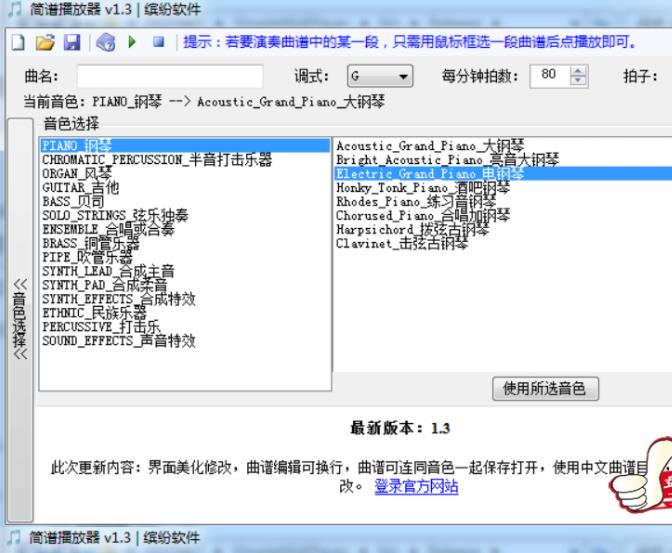Open the 登录官方网站 link
672x553 pixels.
coord(416,486)
